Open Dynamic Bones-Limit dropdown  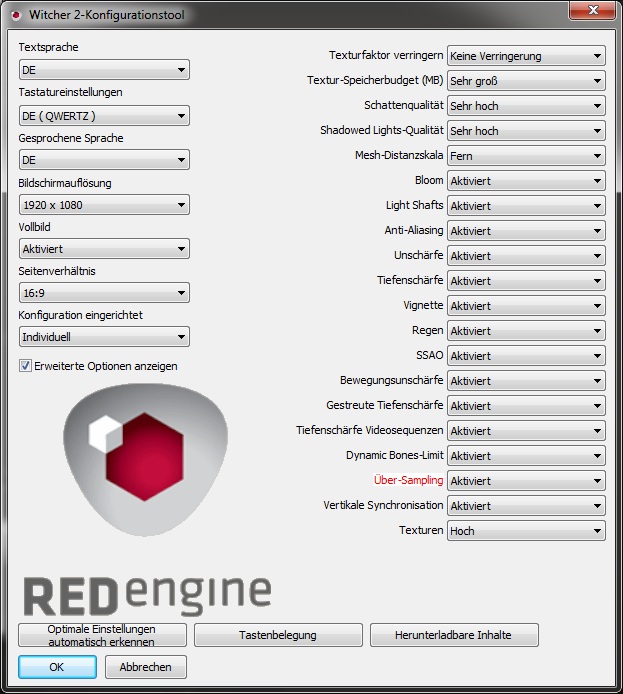[x=526, y=456]
